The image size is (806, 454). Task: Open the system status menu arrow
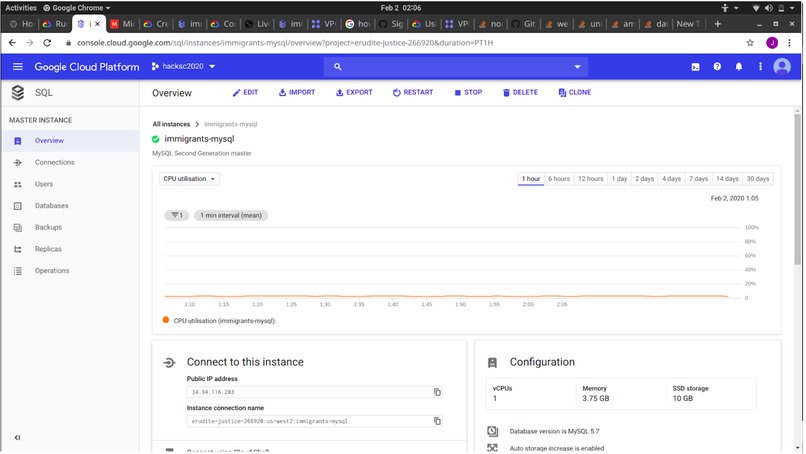794,8
